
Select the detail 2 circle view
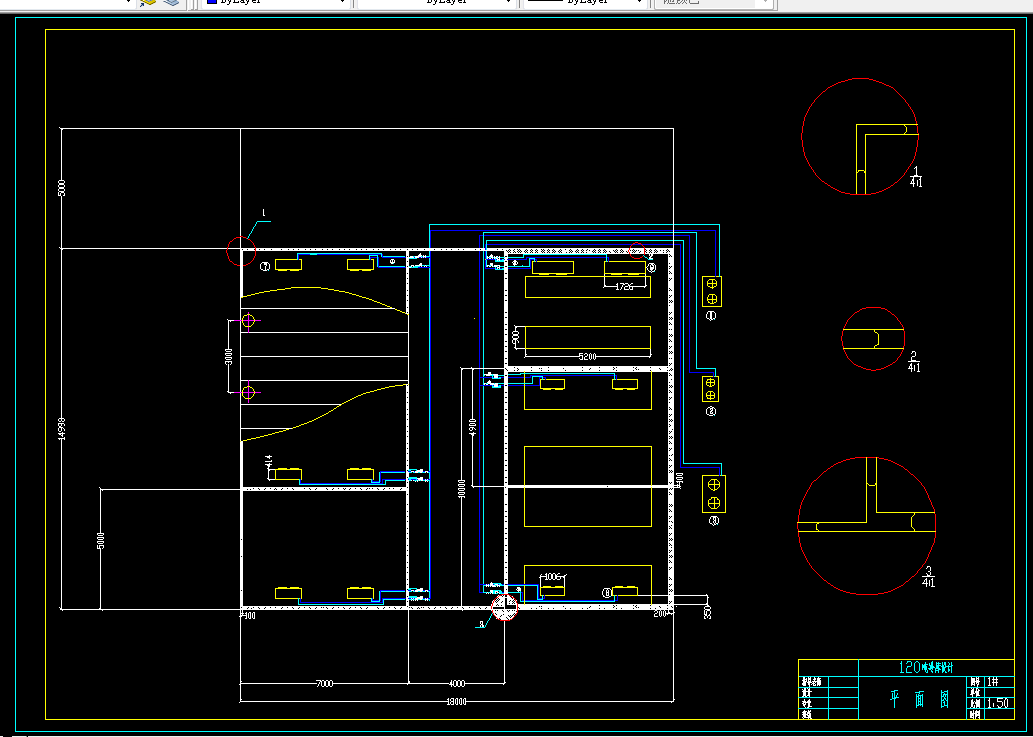click(x=873, y=339)
